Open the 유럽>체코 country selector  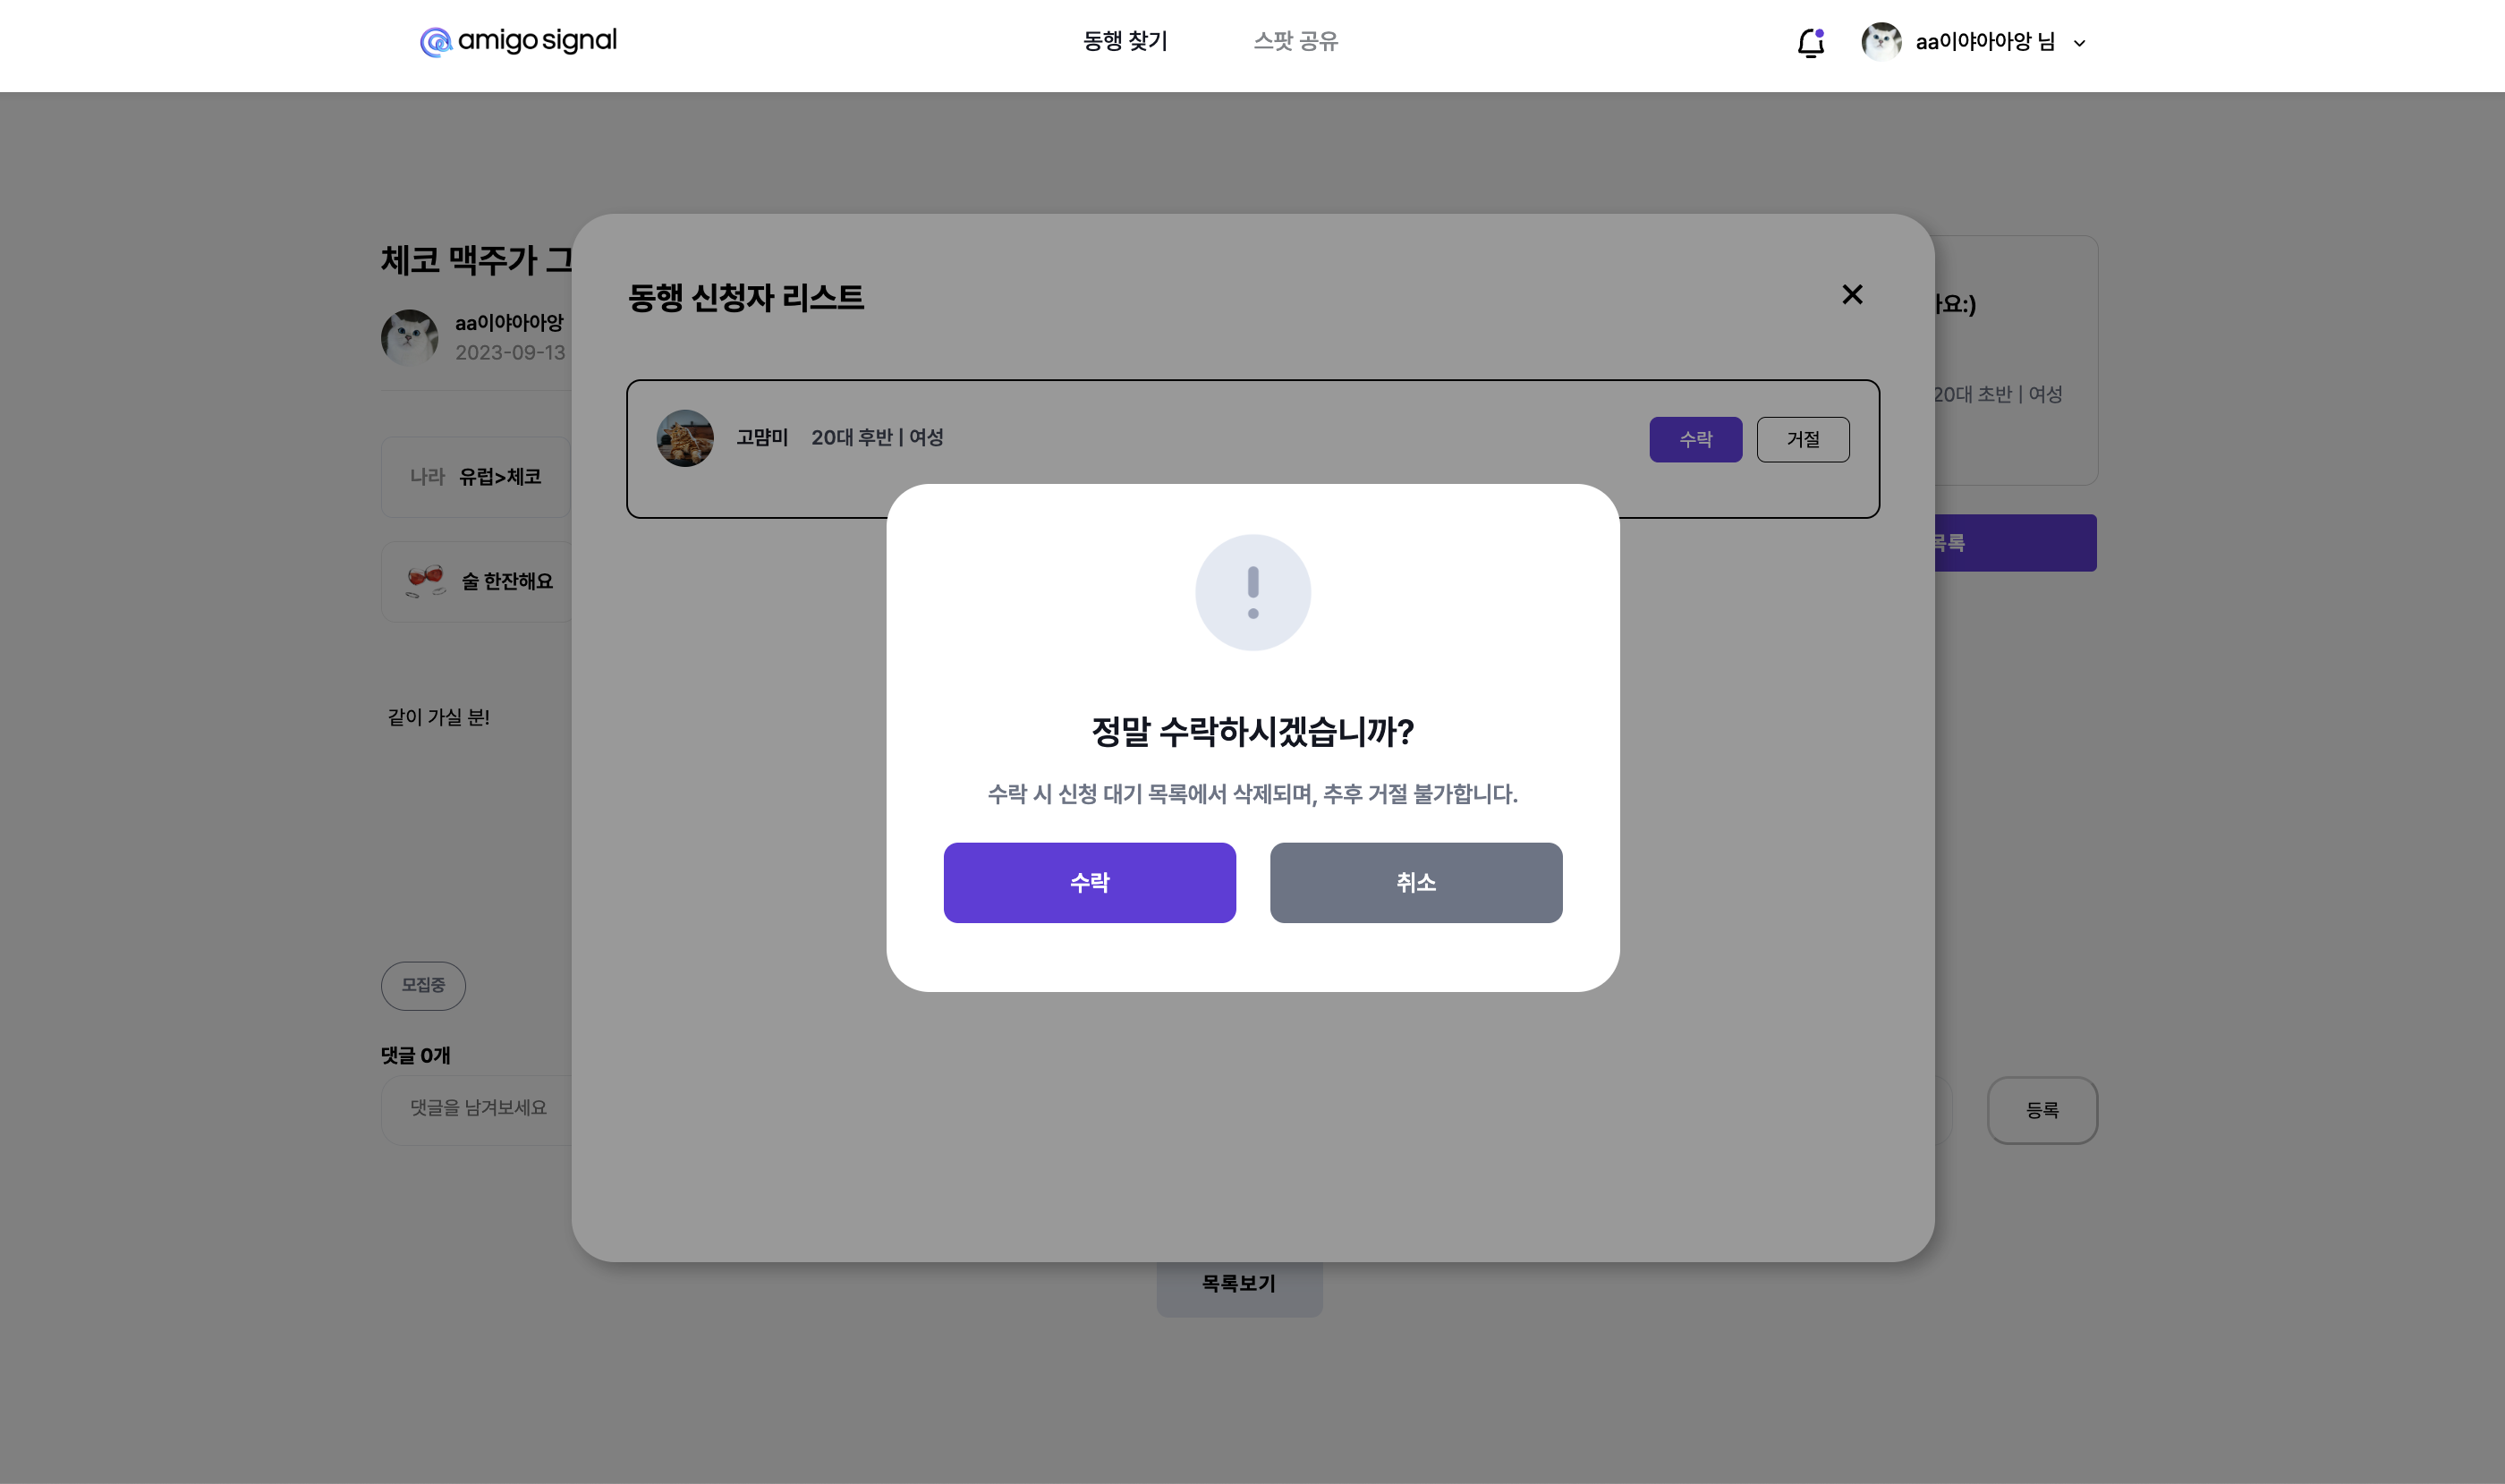pyautogui.click(x=499, y=477)
